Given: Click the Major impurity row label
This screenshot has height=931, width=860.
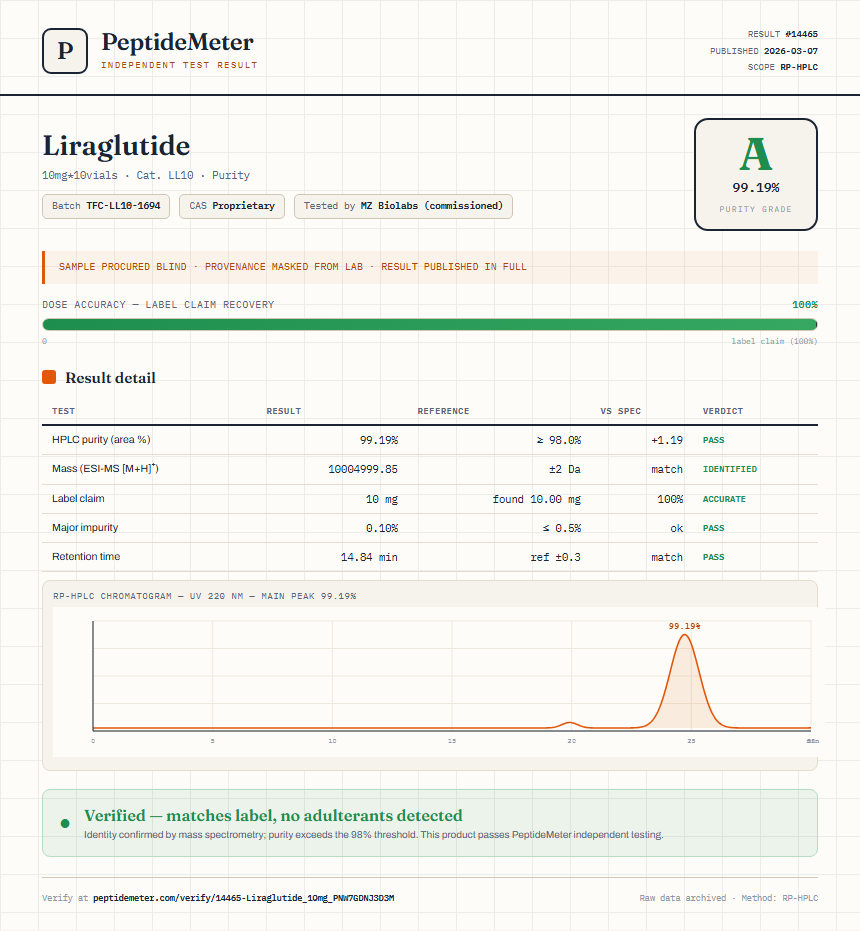Looking at the screenshot, I should pyautogui.click(x=85, y=527).
